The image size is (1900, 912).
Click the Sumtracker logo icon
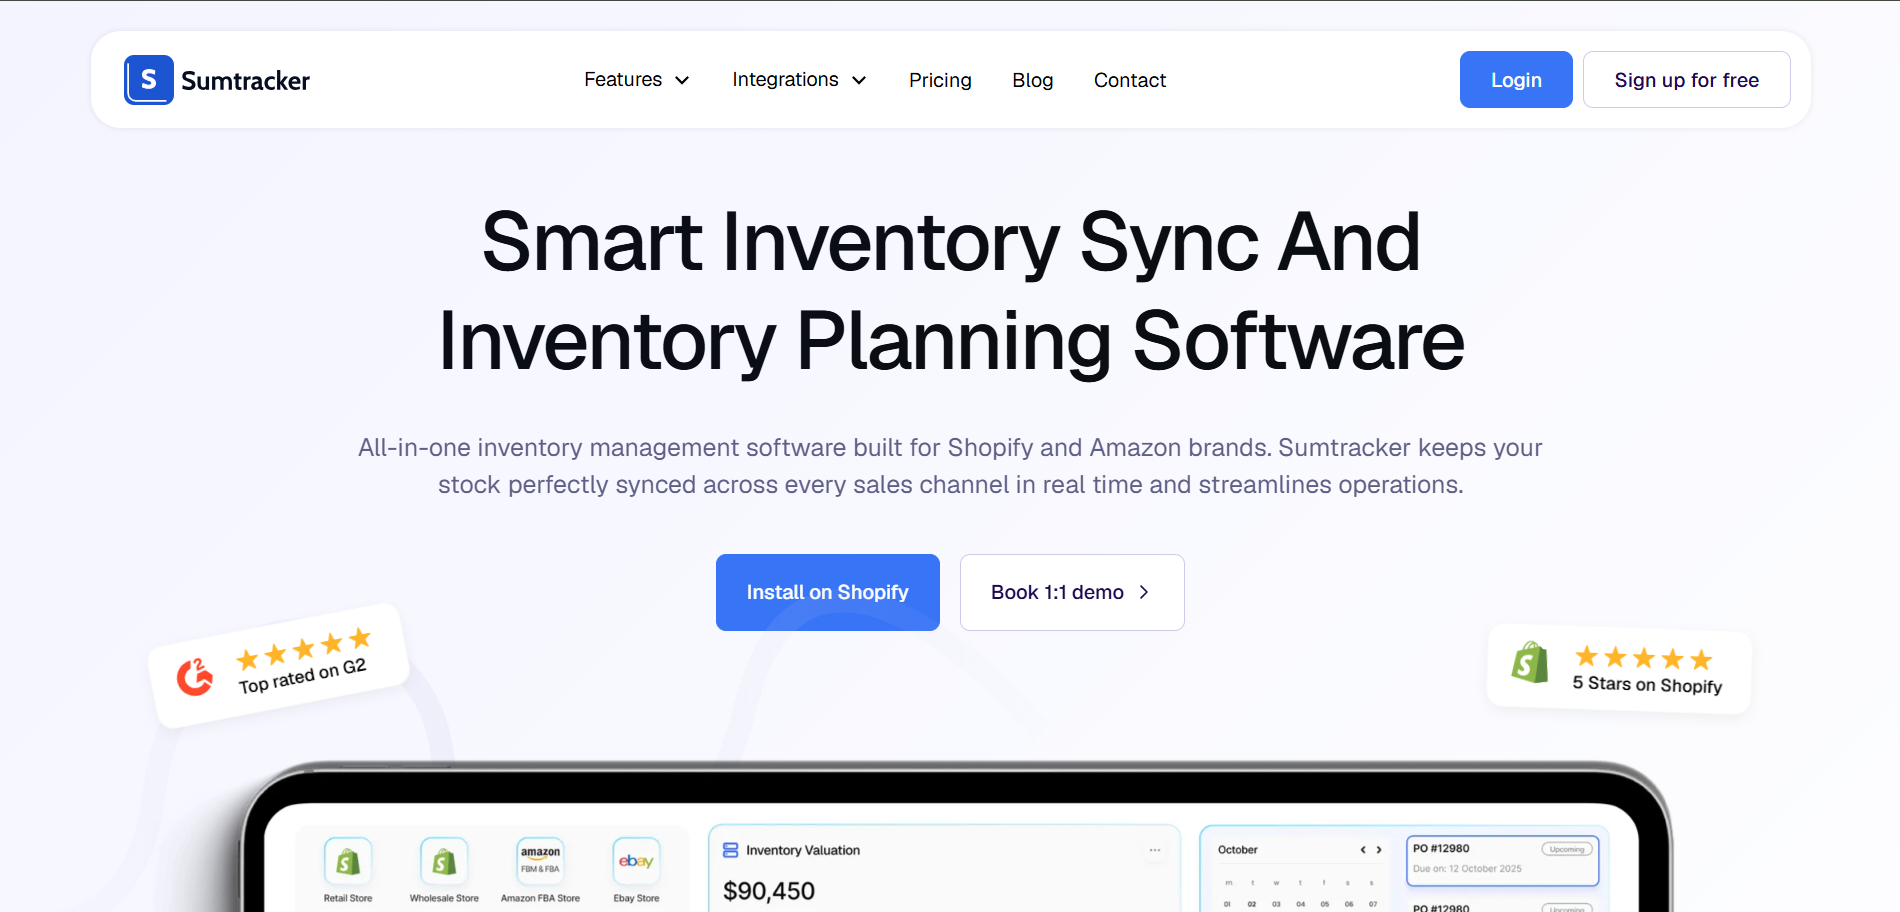tap(148, 79)
